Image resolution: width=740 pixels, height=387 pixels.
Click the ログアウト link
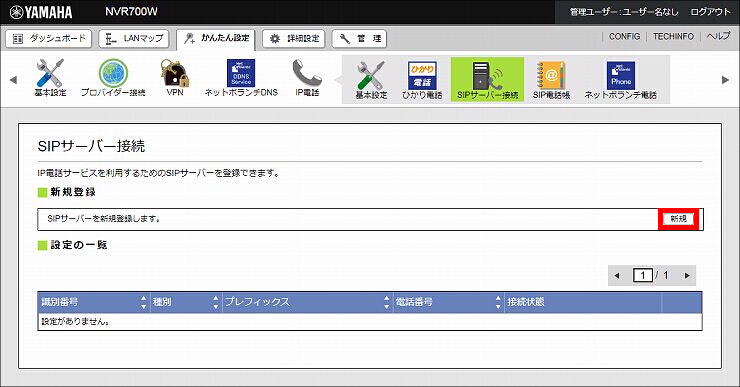[711, 12]
